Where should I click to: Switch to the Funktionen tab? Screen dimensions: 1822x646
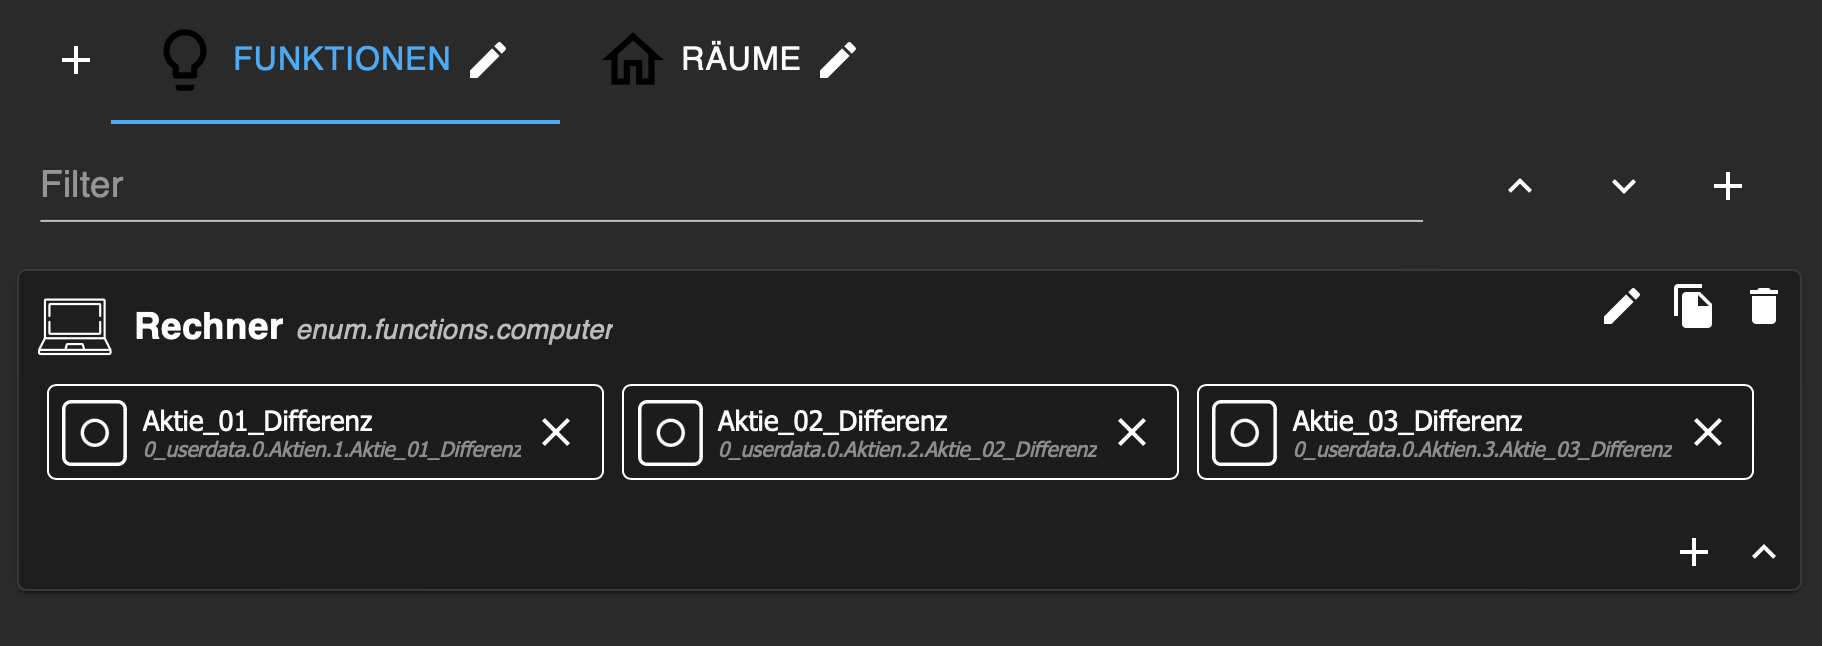pyautogui.click(x=340, y=60)
